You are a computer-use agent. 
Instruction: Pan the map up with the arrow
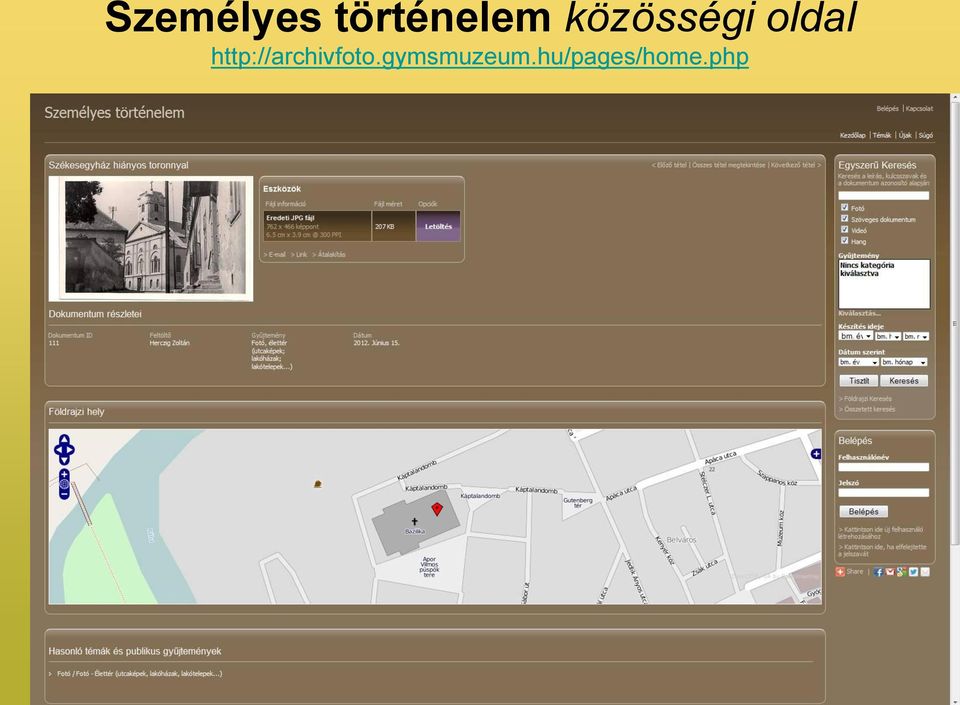tap(64, 439)
